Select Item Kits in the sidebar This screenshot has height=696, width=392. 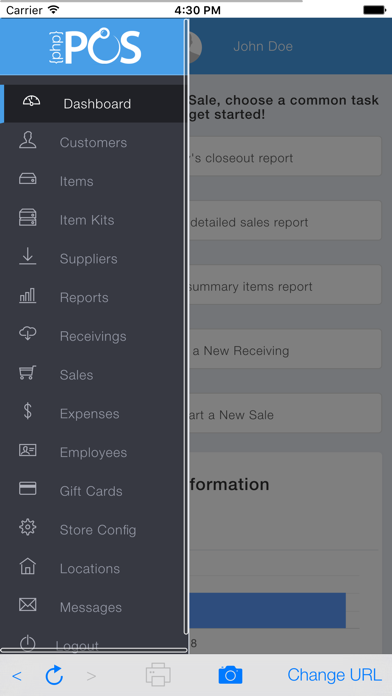92,220
